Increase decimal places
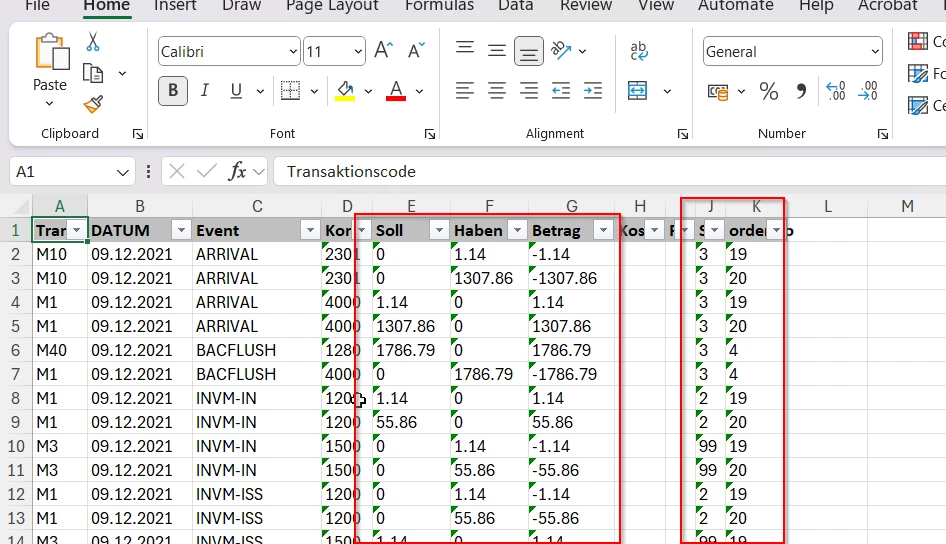 tap(836, 91)
